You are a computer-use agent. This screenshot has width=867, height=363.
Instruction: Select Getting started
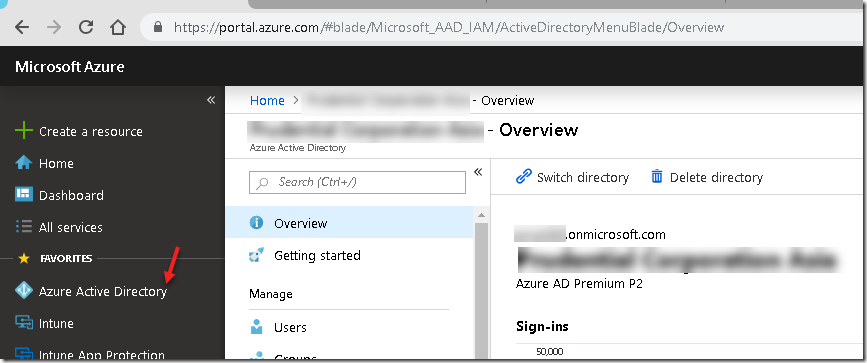pos(317,256)
